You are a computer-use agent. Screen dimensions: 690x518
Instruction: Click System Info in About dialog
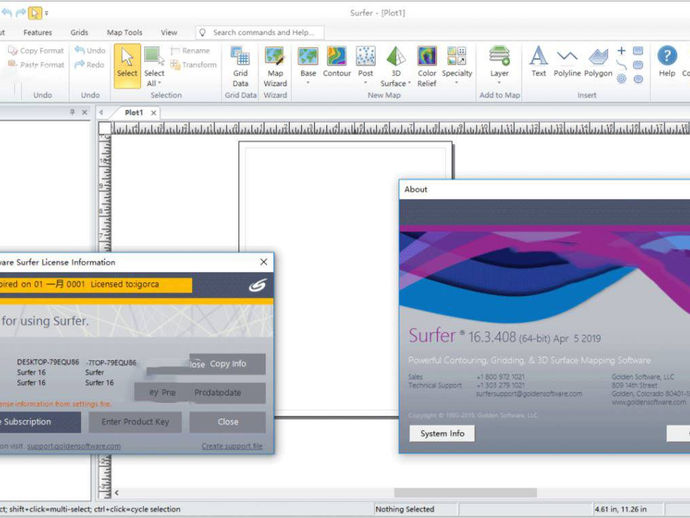(x=442, y=434)
